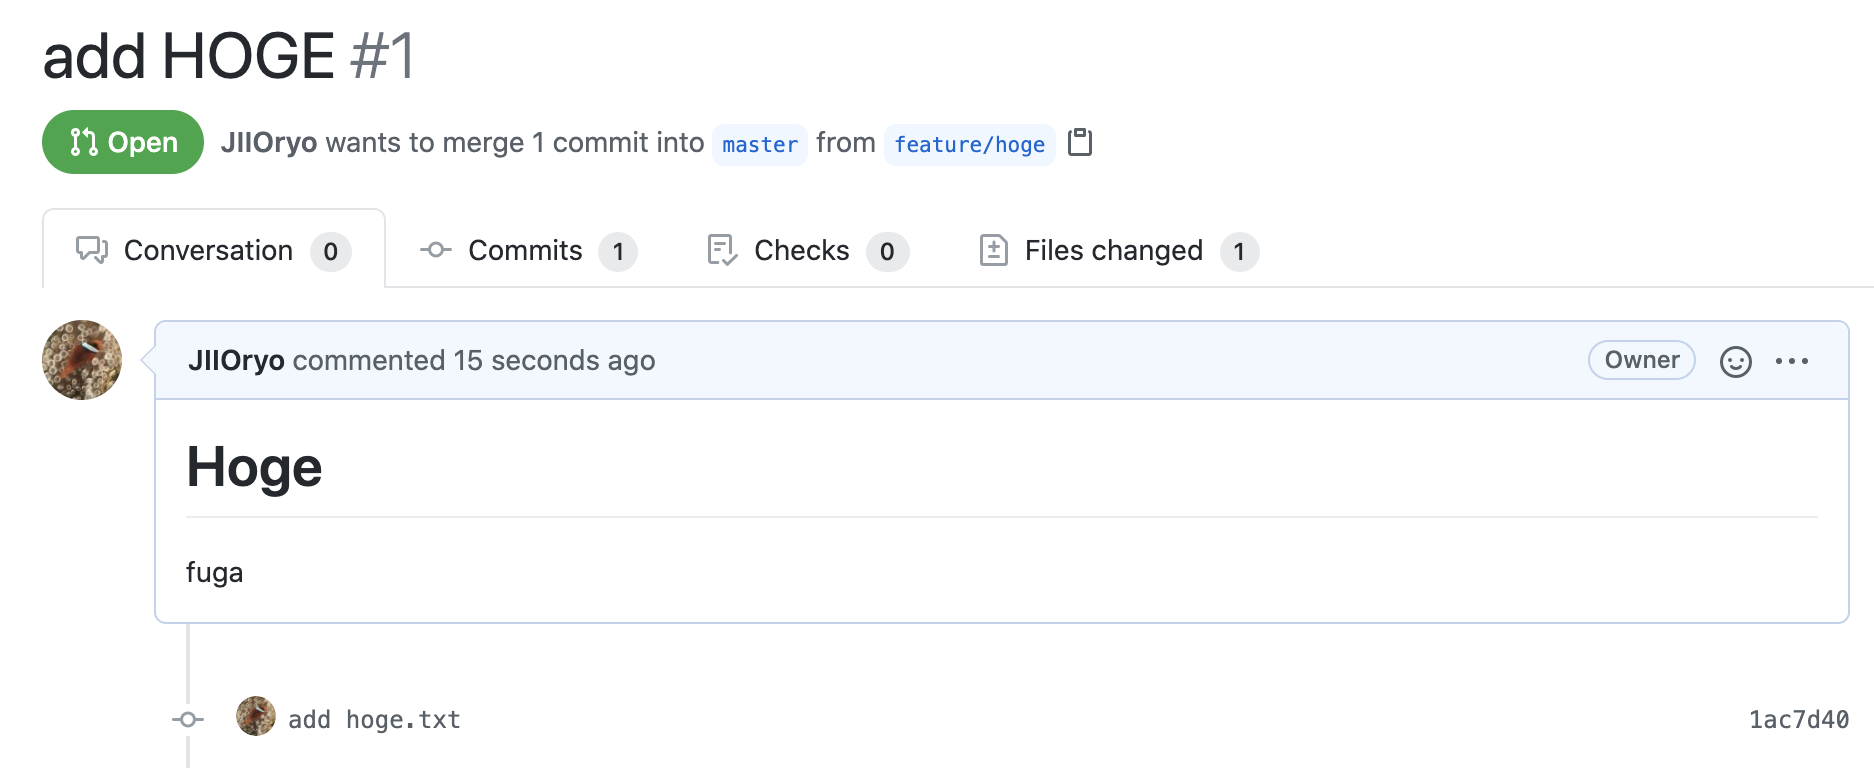The width and height of the screenshot is (1874, 768).
Task: Click the commit node icon on the timeline
Action: [188, 719]
